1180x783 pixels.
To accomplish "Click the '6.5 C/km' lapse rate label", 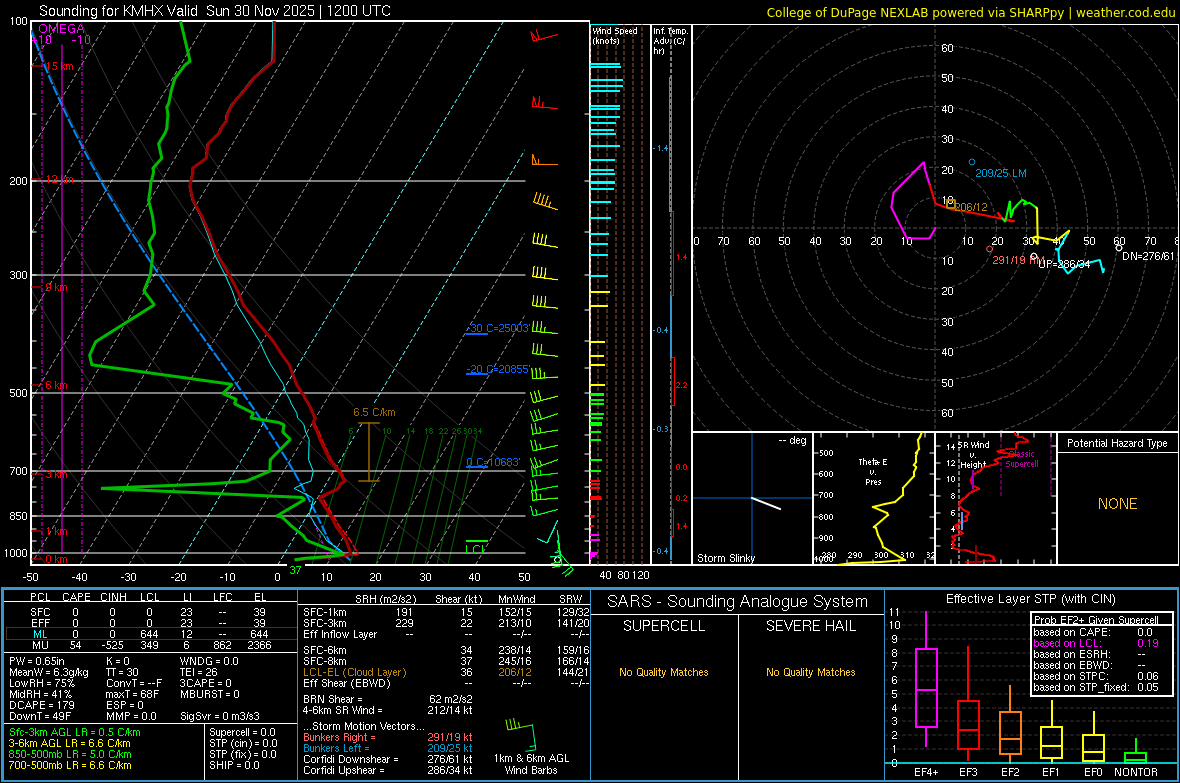I will coord(374,412).
